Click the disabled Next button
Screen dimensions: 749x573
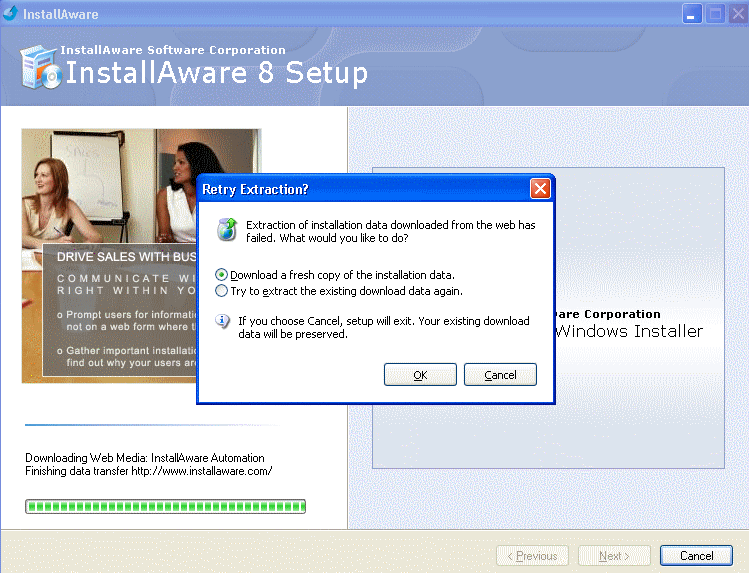[614, 556]
